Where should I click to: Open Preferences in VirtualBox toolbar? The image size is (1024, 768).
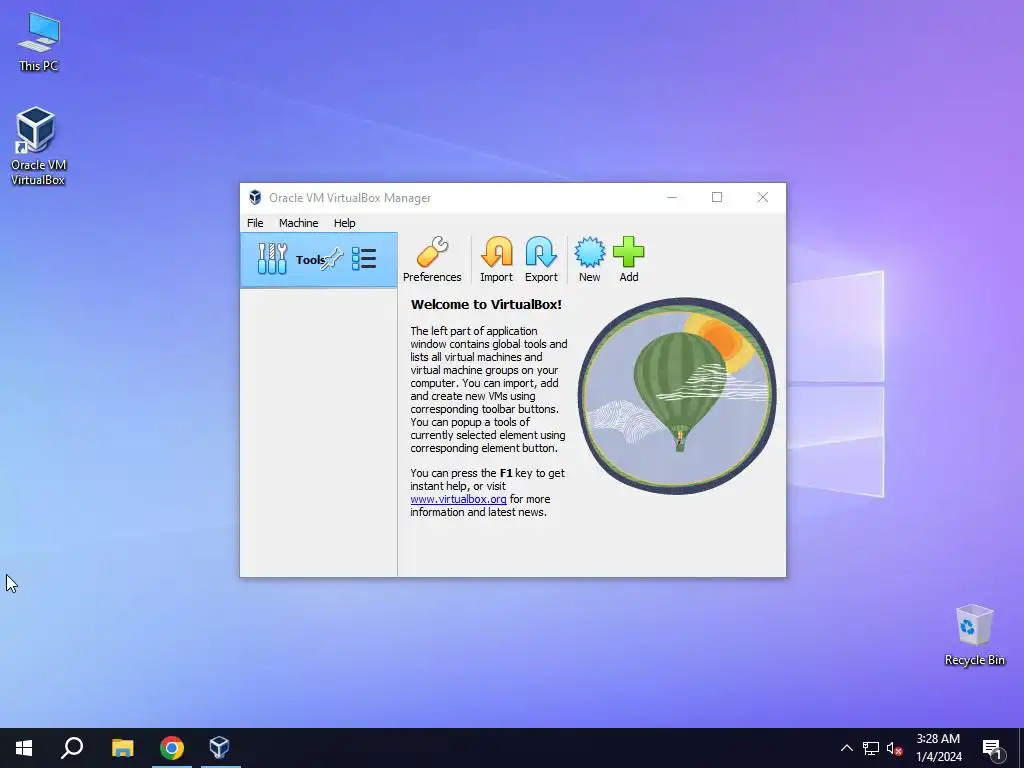432,259
